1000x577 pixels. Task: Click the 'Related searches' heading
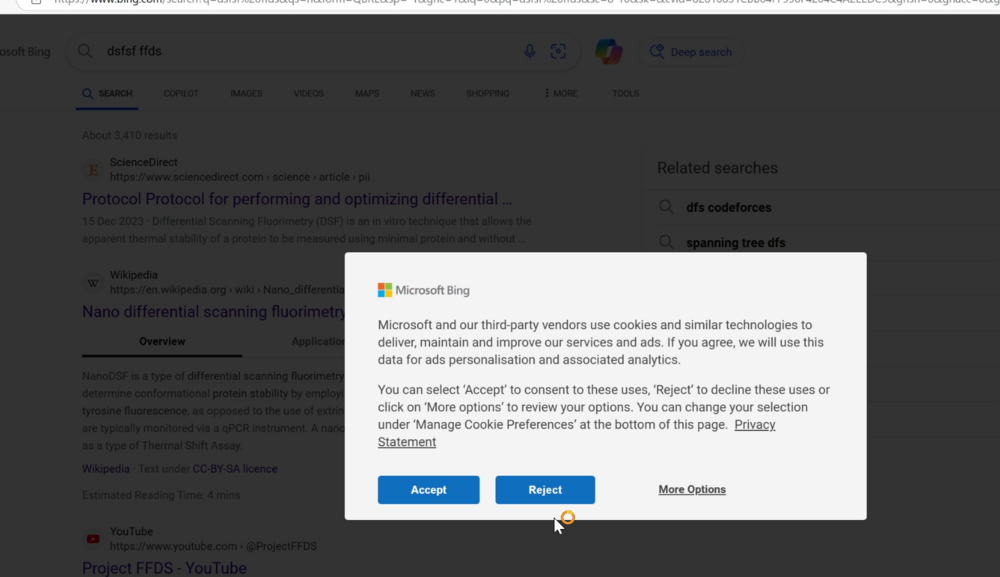[x=717, y=168]
